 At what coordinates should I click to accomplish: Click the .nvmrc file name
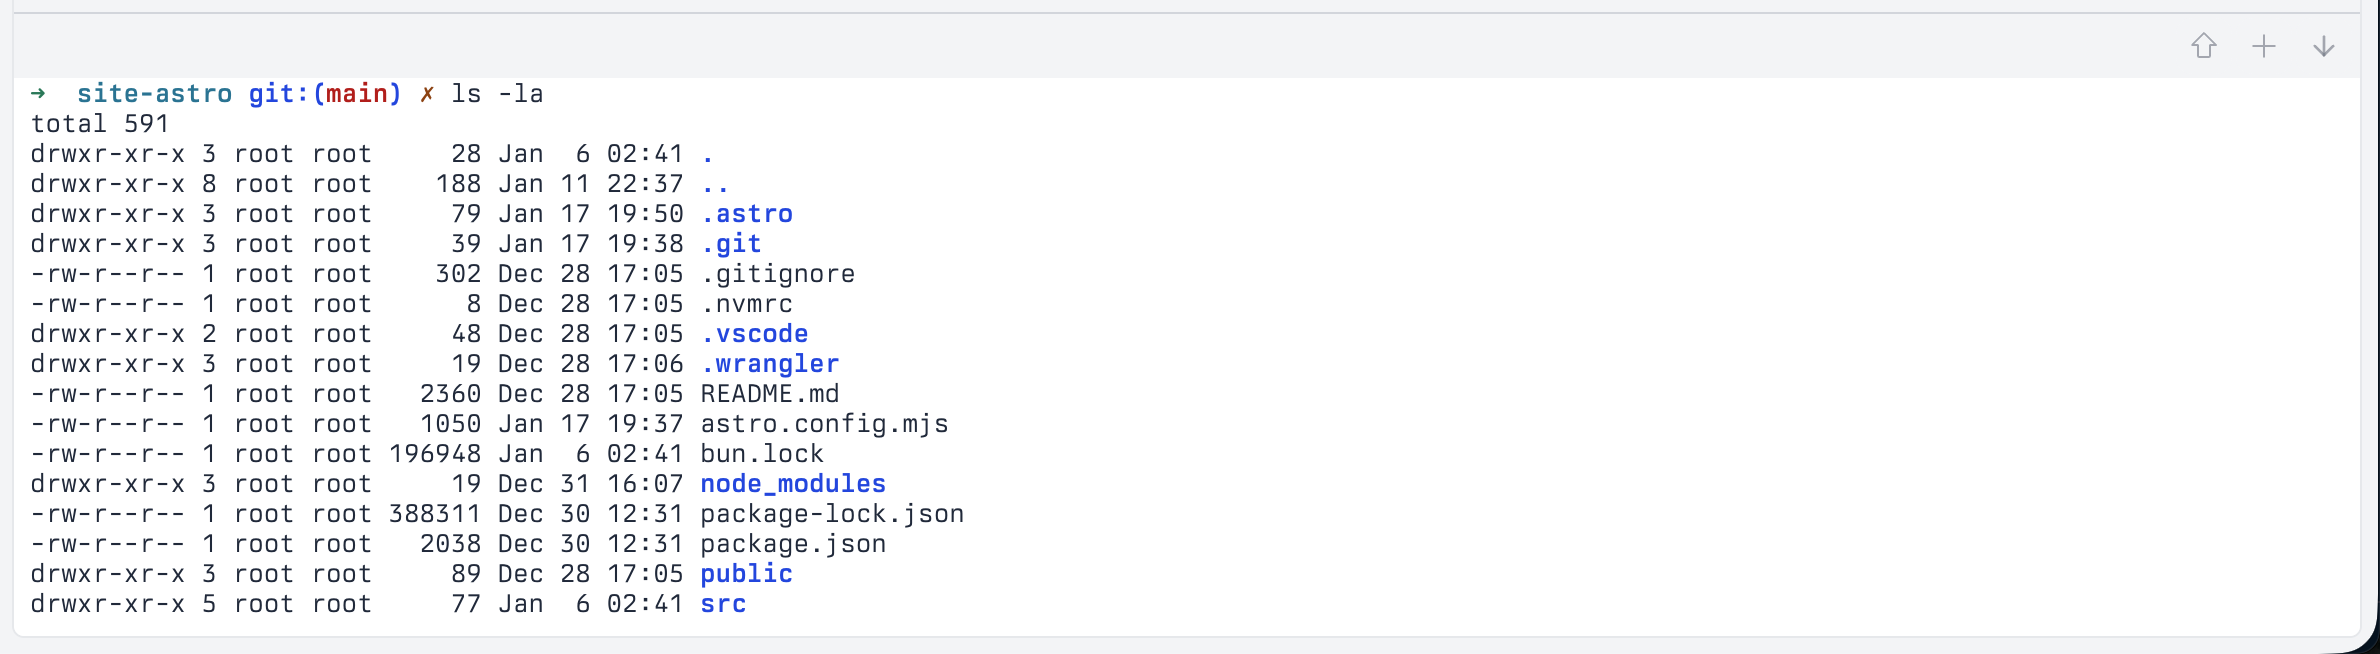pos(747,304)
